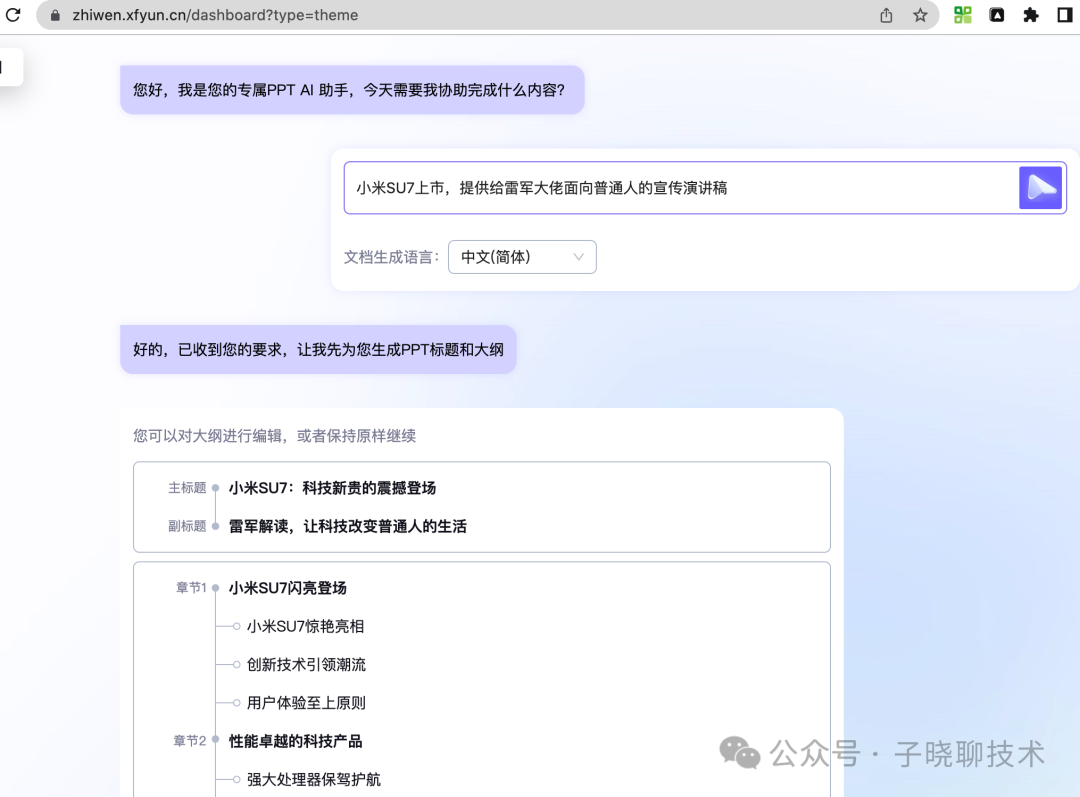Image resolution: width=1080 pixels, height=797 pixels.
Task: Select outline item 小米SU7惊艳亮相
Action: pos(305,626)
